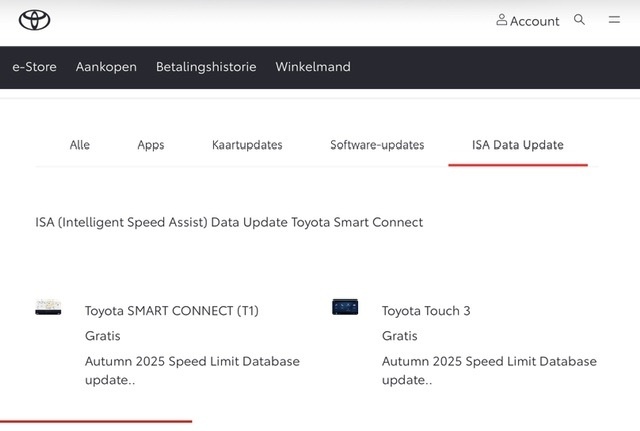The image size is (640, 431).
Task: Open the Account menu
Action: 527,20
